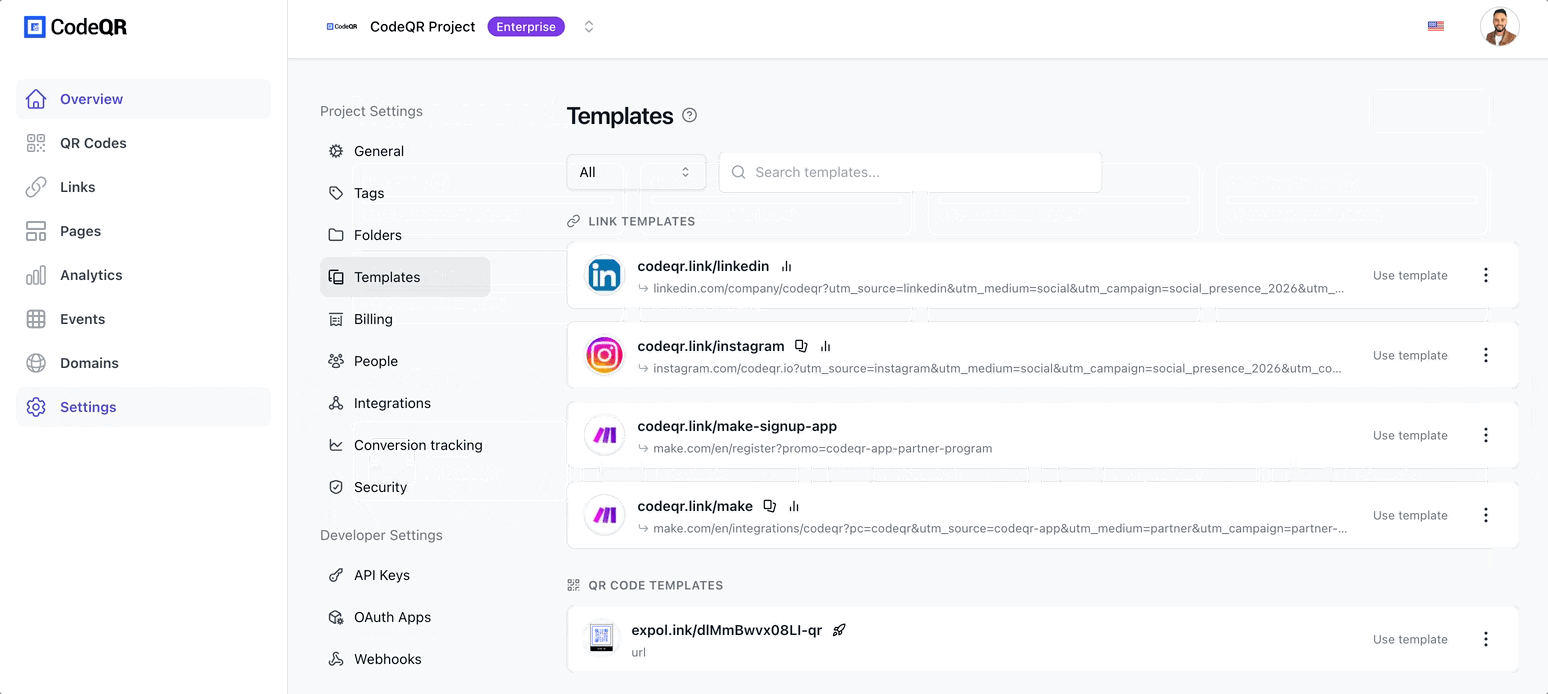Open General project settings

(x=405, y=151)
